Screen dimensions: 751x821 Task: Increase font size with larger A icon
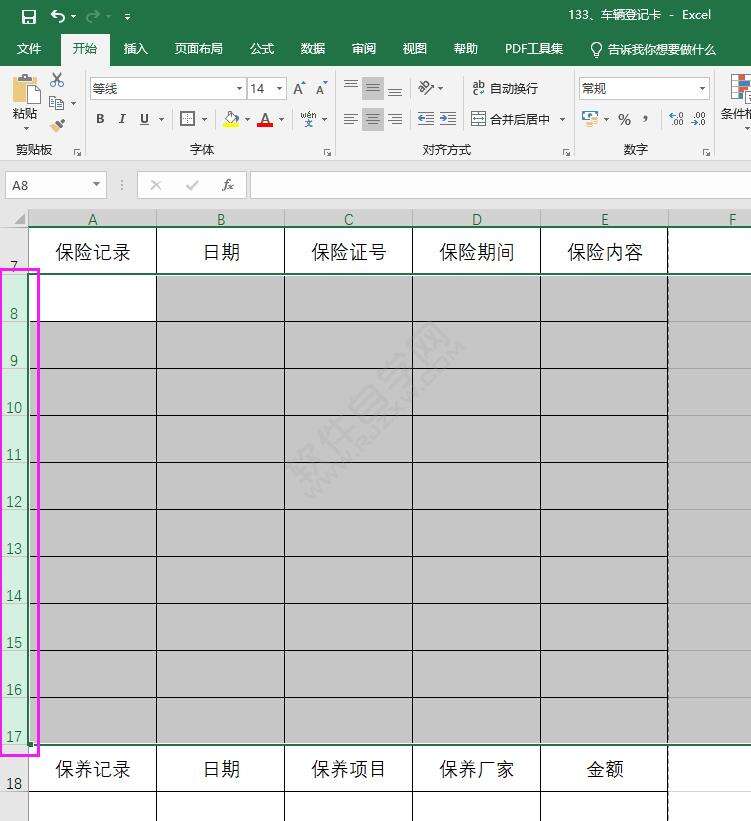299,88
